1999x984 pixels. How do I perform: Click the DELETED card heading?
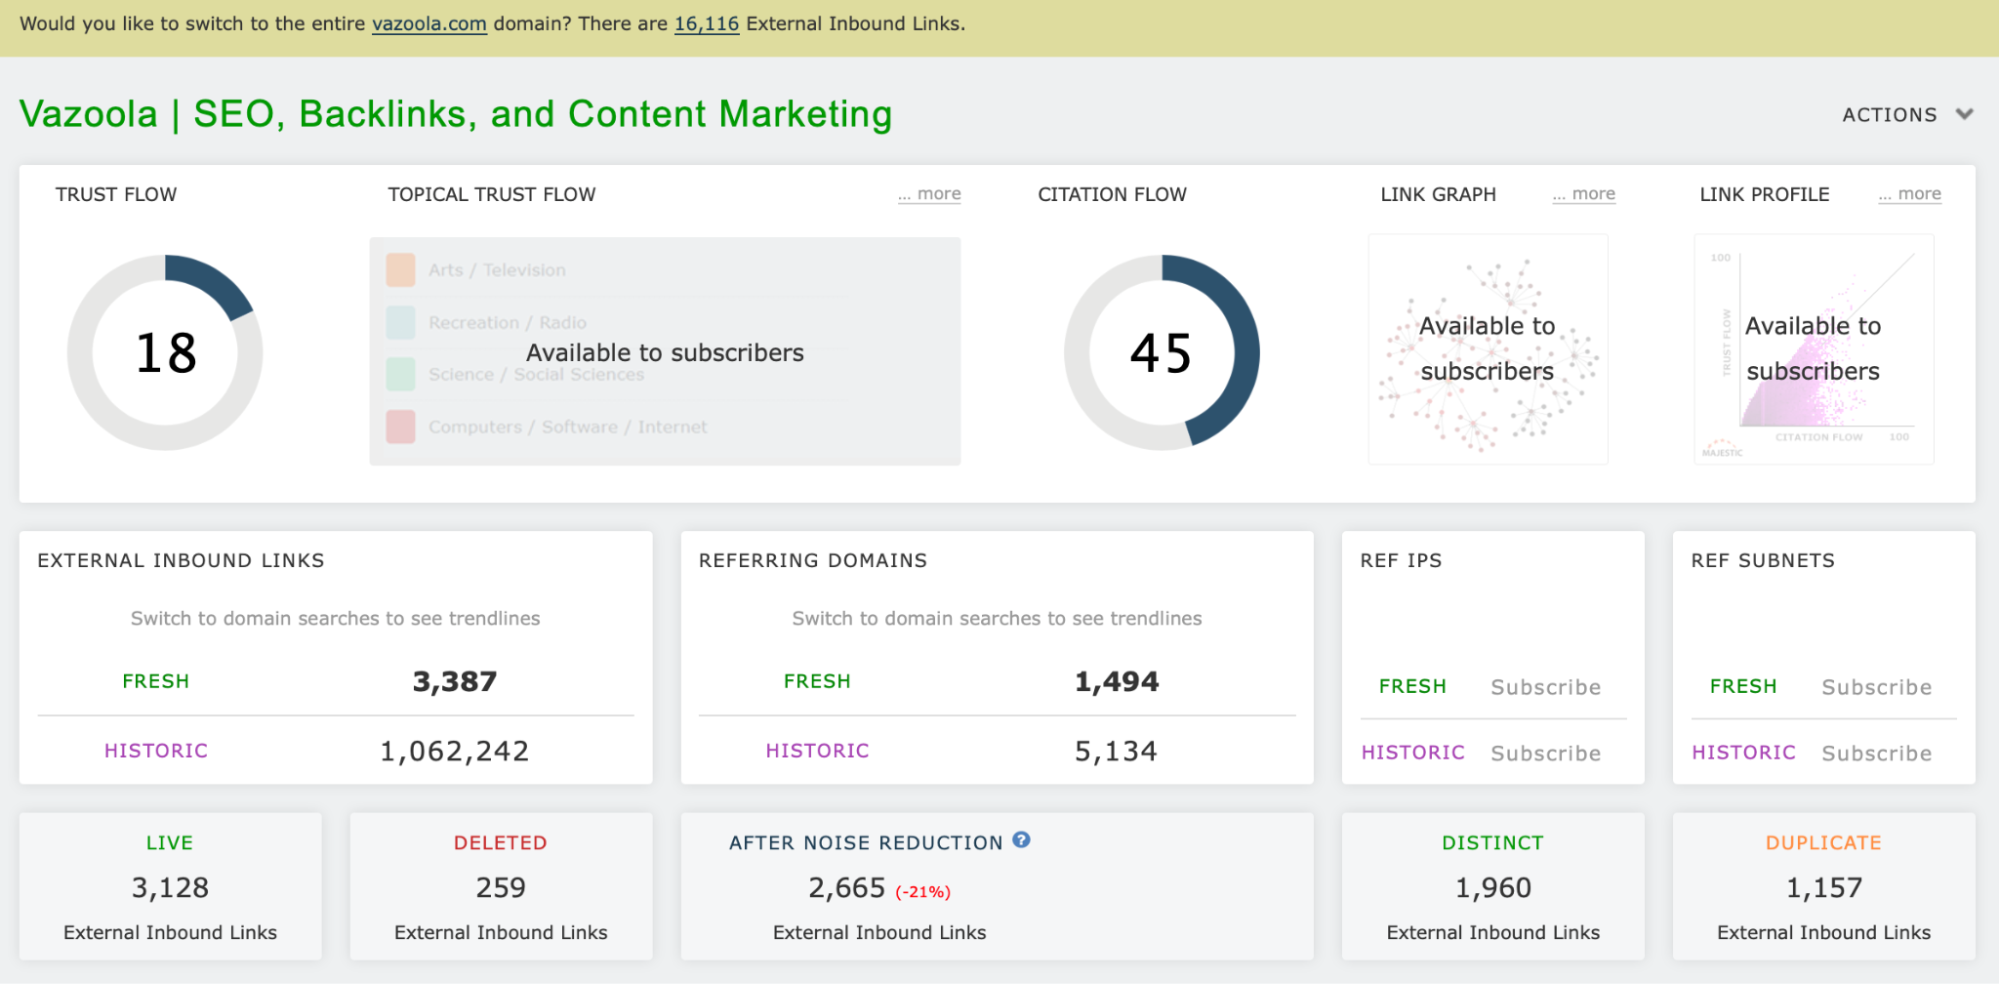tap(501, 843)
